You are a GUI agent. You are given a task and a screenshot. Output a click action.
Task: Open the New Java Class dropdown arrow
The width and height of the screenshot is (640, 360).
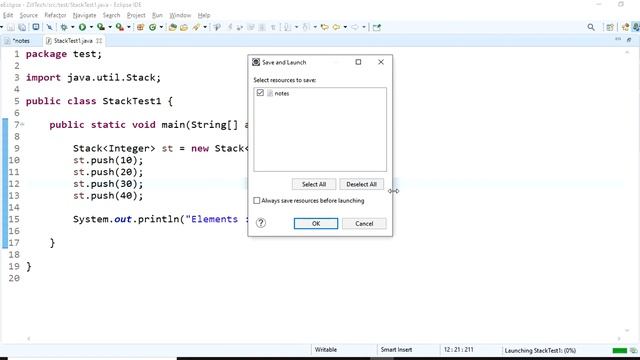click(161, 27)
